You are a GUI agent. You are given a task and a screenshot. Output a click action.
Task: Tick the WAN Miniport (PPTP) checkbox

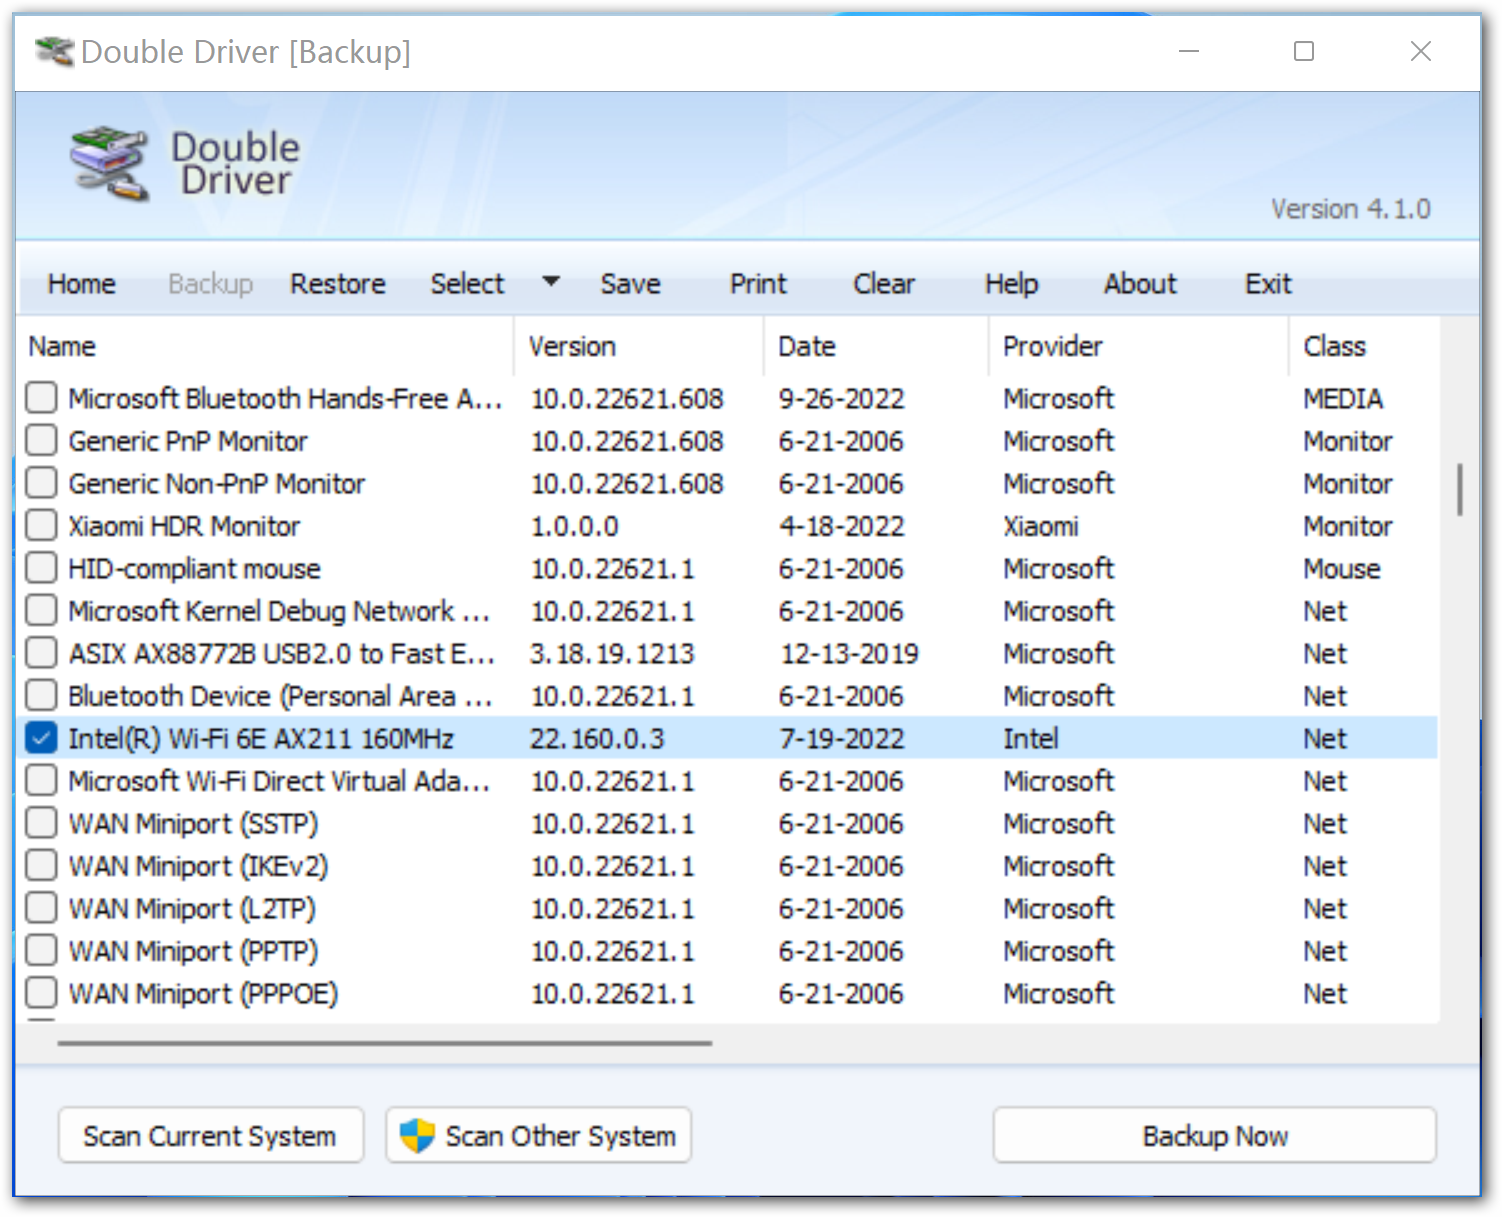tap(41, 950)
